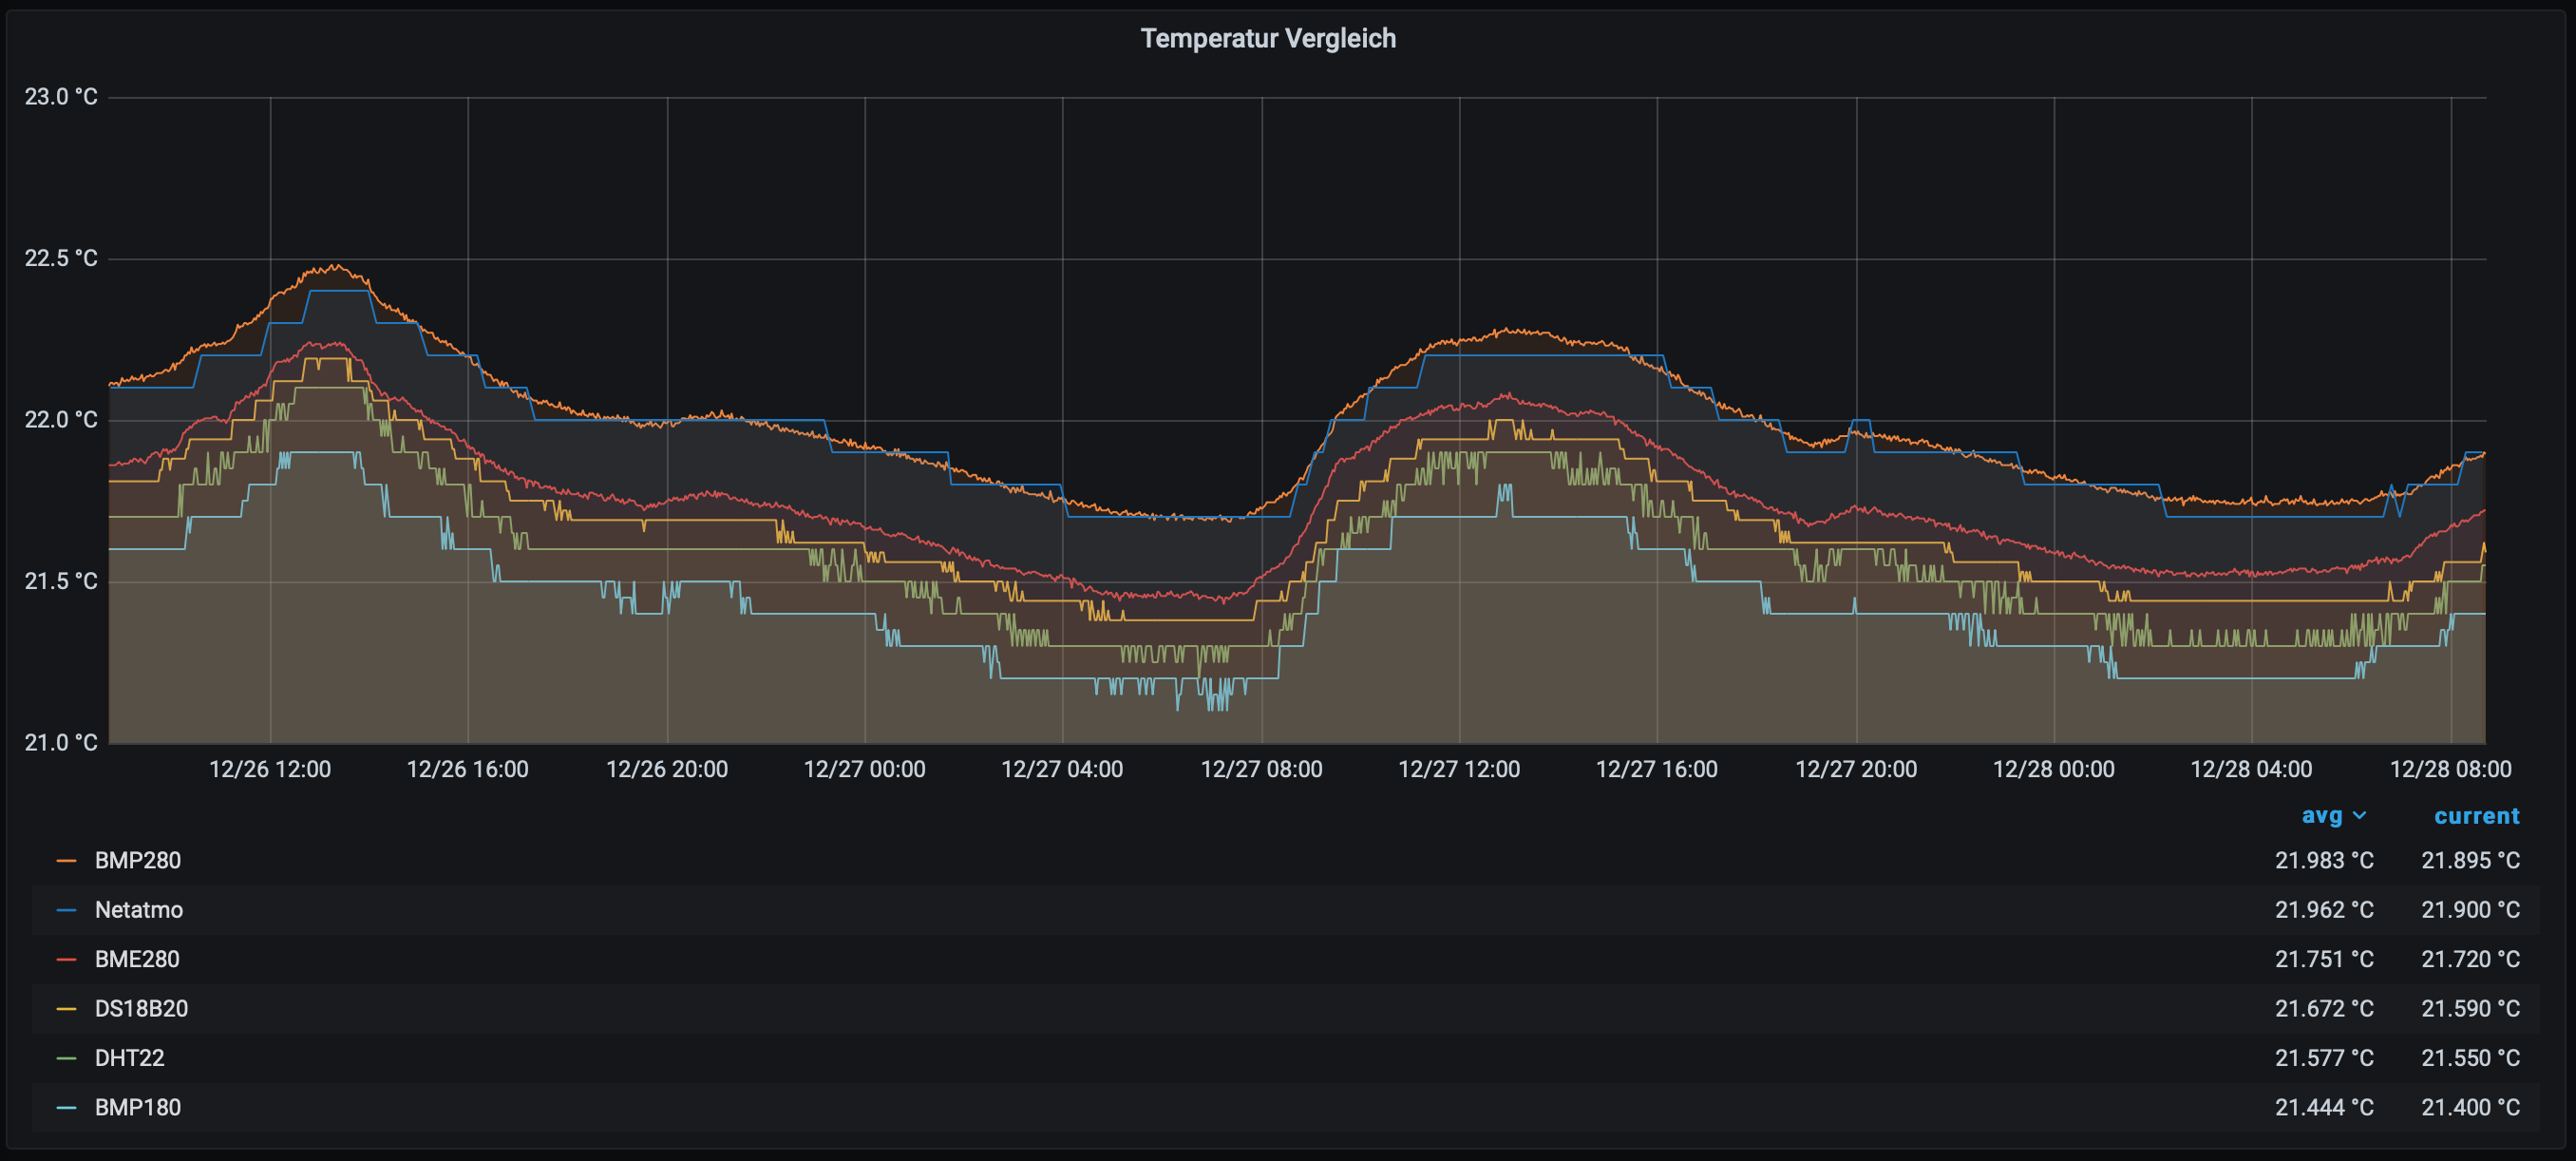The width and height of the screenshot is (2576, 1161).
Task: Click the Netatmo blue legend color line
Action: click(x=66, y=910)
